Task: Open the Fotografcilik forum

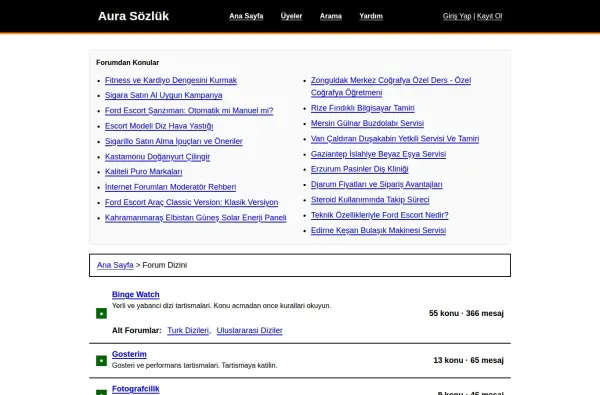Action: click(x=135, y=389)
